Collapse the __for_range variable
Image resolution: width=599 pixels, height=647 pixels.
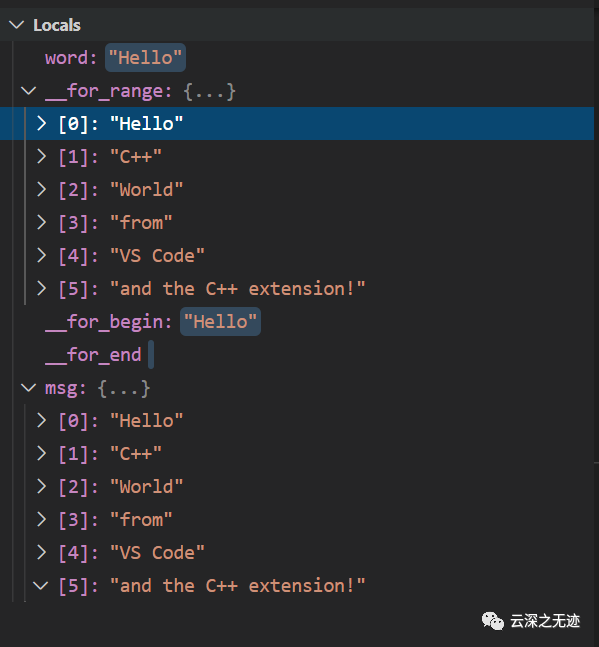tap(28, 91)
